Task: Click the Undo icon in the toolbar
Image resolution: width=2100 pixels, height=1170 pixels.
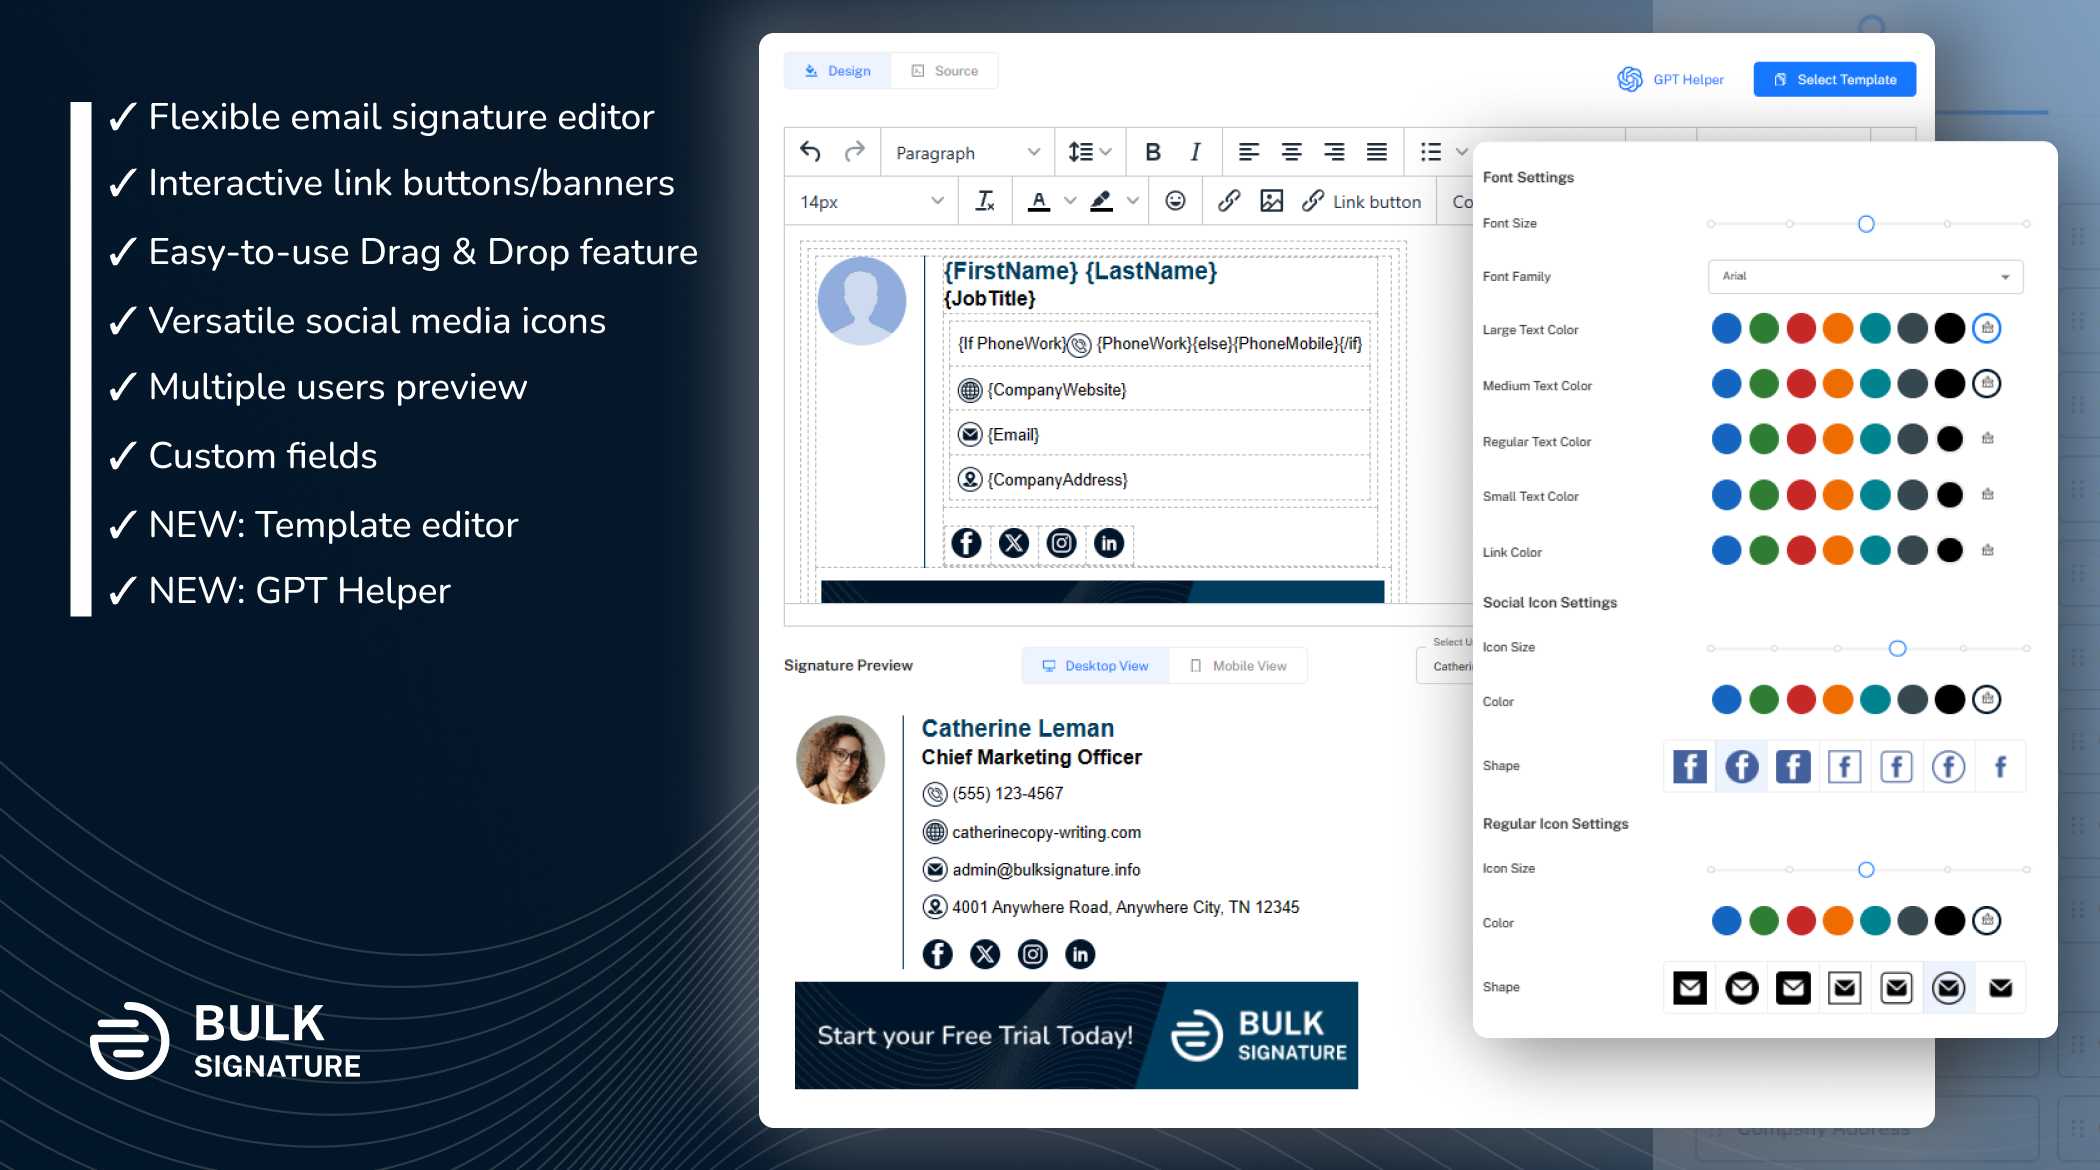Action: click(810, 151)
